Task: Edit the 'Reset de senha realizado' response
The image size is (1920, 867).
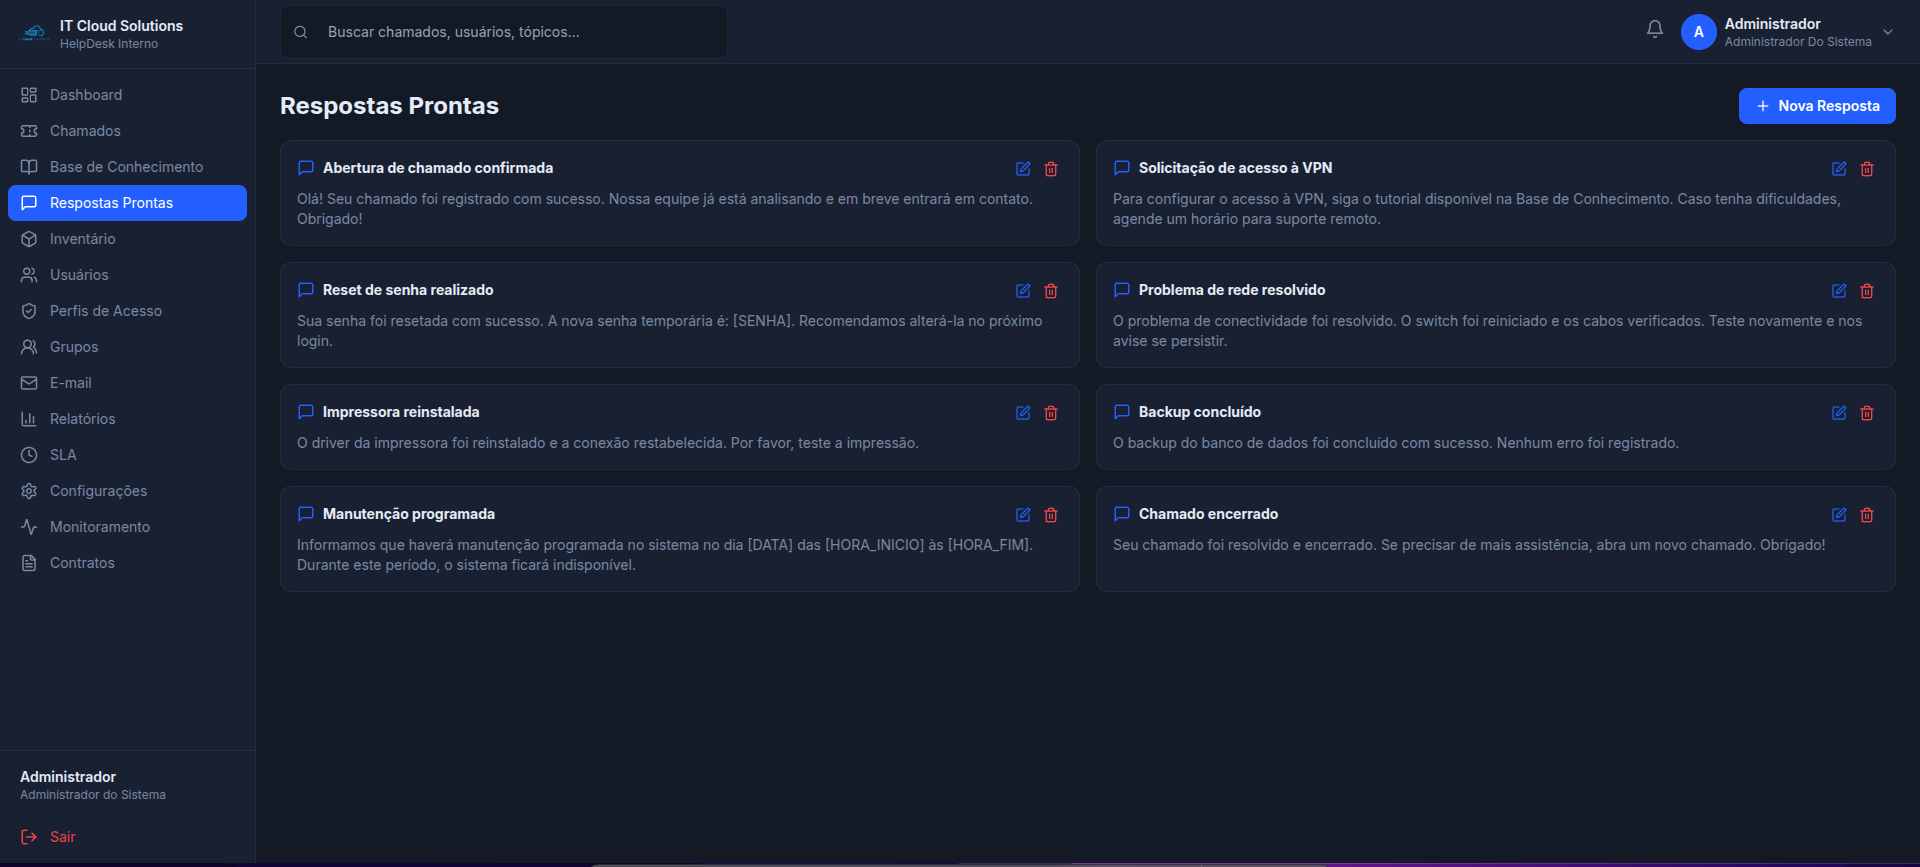Action: click(1023, 291)
